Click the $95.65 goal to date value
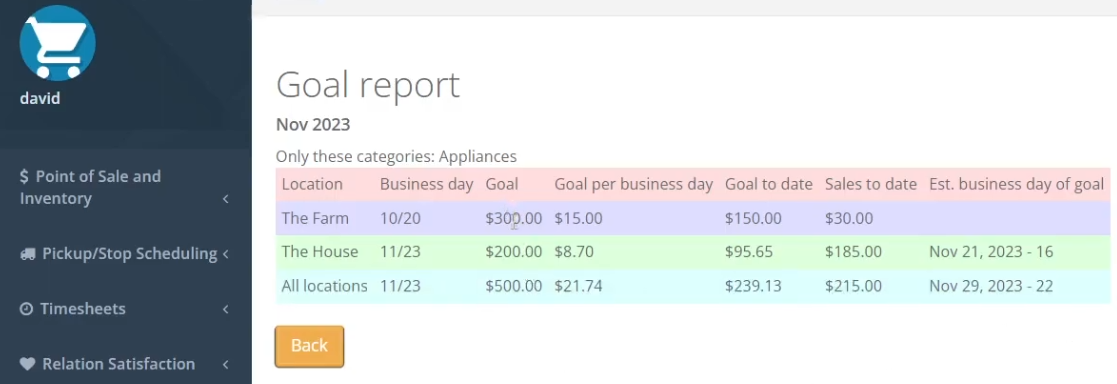The width and height of the screenshot is (1117, 384). 749,252
